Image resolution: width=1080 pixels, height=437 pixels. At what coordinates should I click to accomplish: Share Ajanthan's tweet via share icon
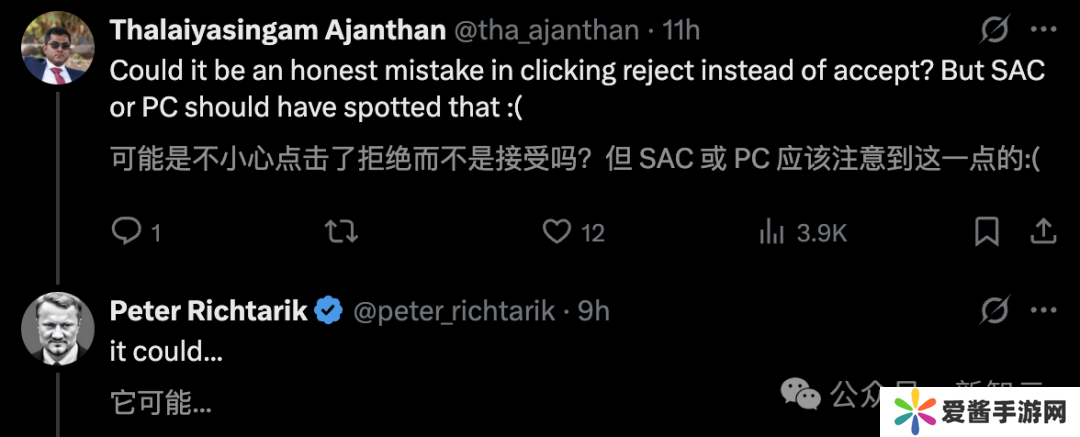click(x=1043, y=232)
